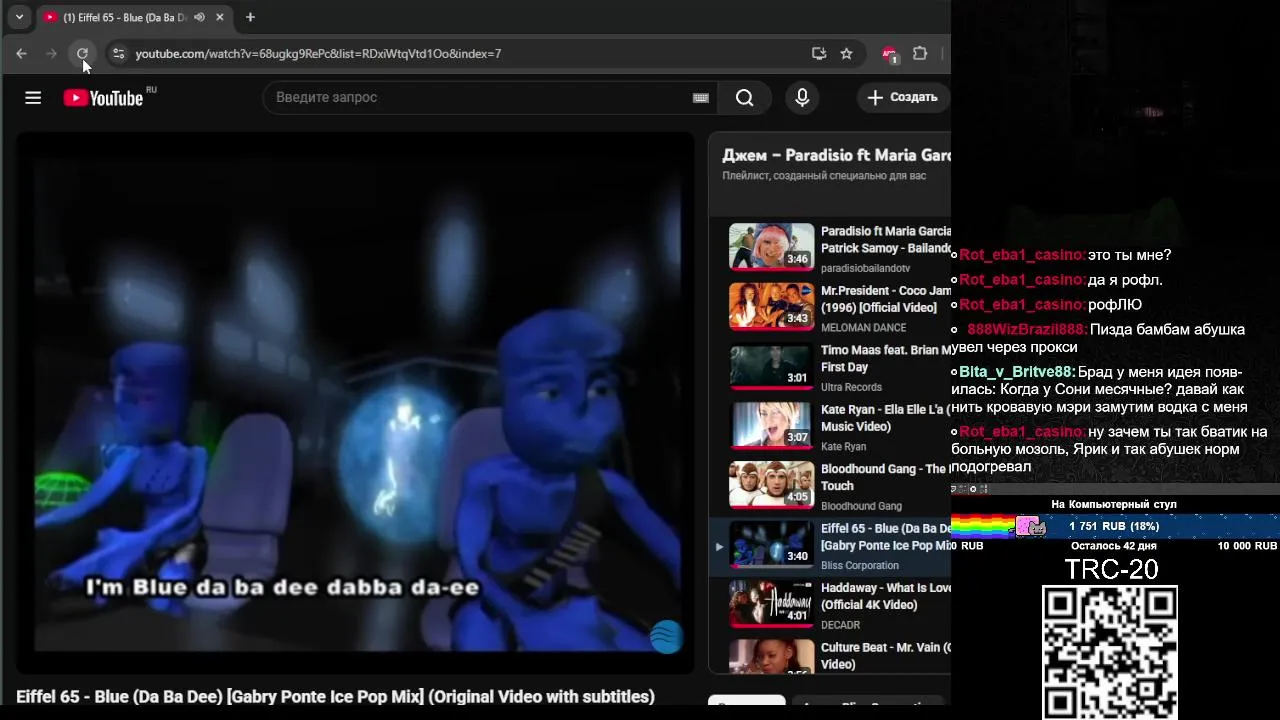Click the Джем – Paradisio playlist title
This screenshot has height=720, width=1280.
[837, 155]
